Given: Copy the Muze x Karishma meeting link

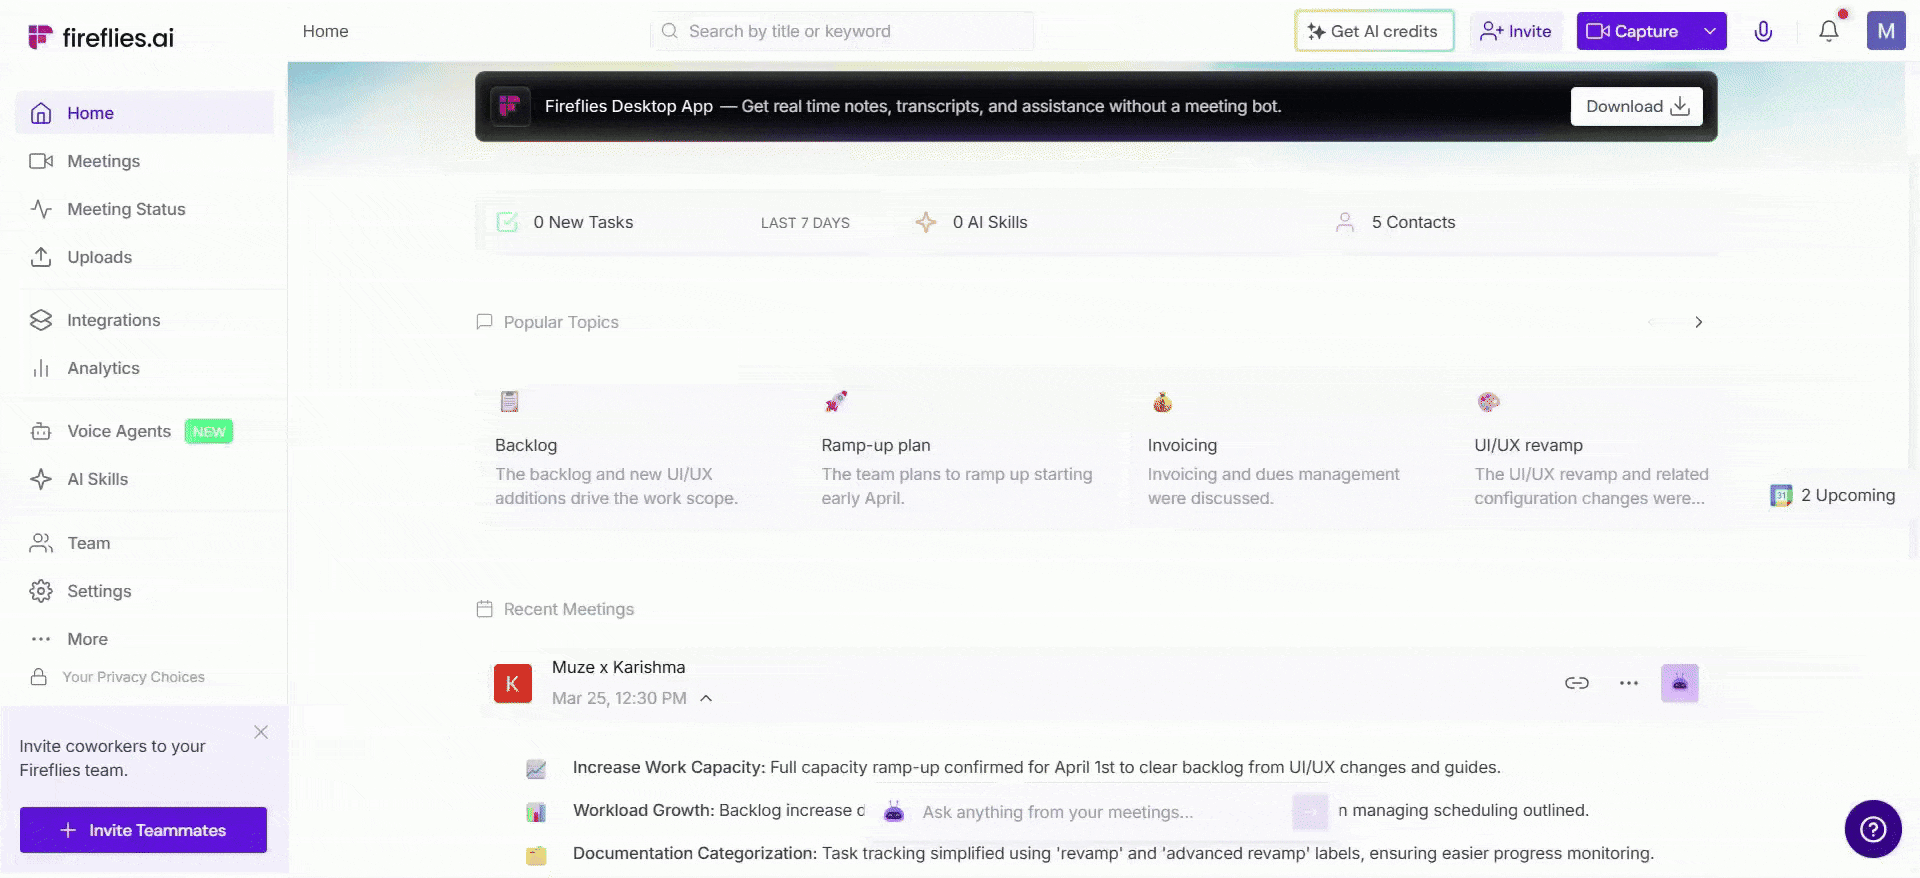Looking at the screenshot, I should pos(1577,683).
